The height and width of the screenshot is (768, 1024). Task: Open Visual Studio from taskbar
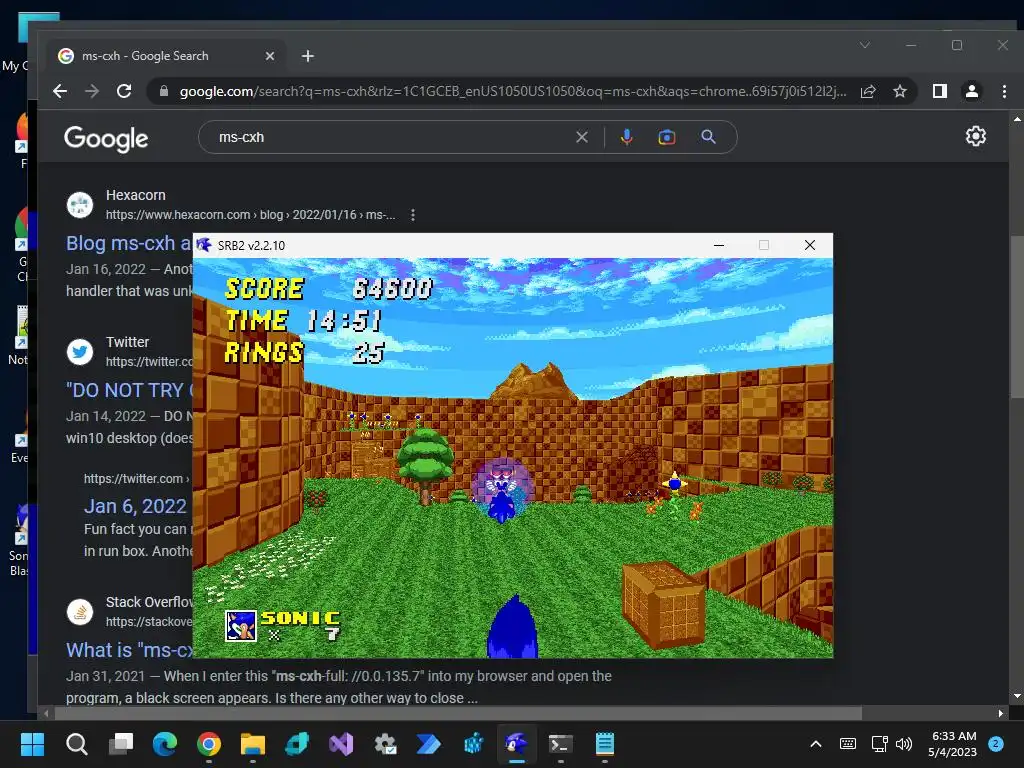point(341,744)
